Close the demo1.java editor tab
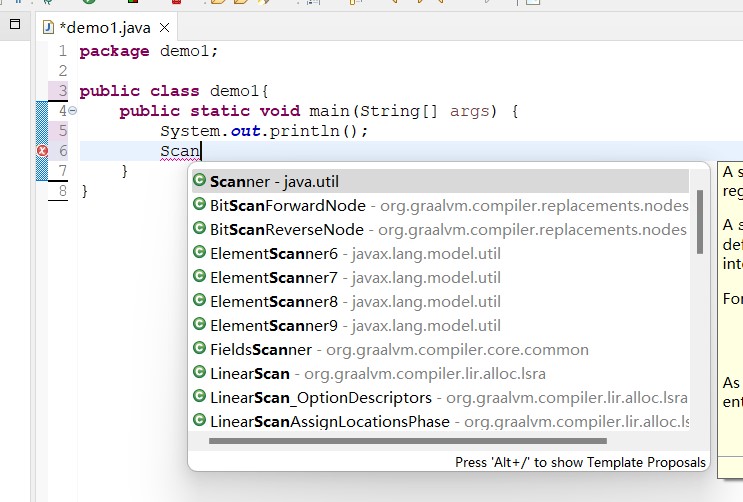 [x=164, y=28]
